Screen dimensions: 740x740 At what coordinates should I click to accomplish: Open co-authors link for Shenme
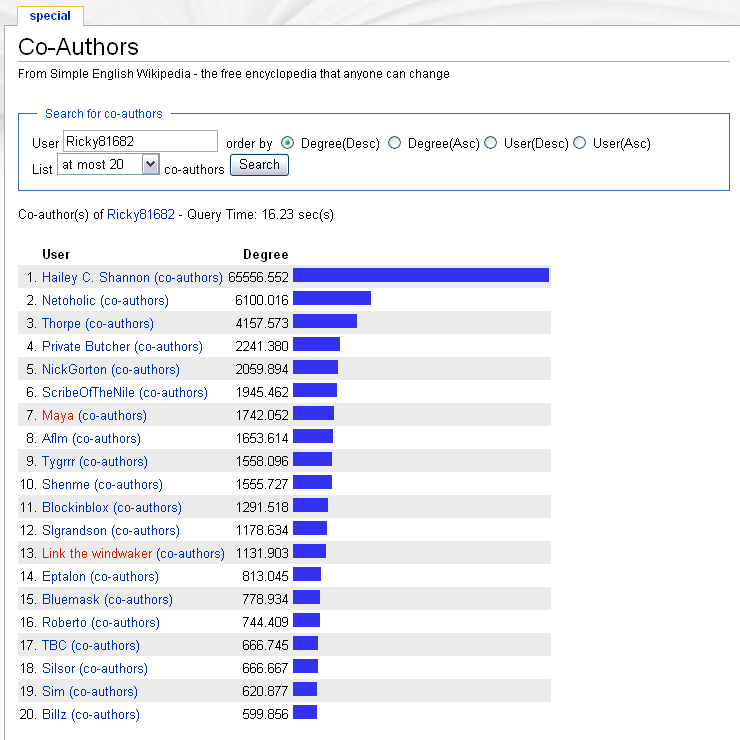tap(128, 484)
